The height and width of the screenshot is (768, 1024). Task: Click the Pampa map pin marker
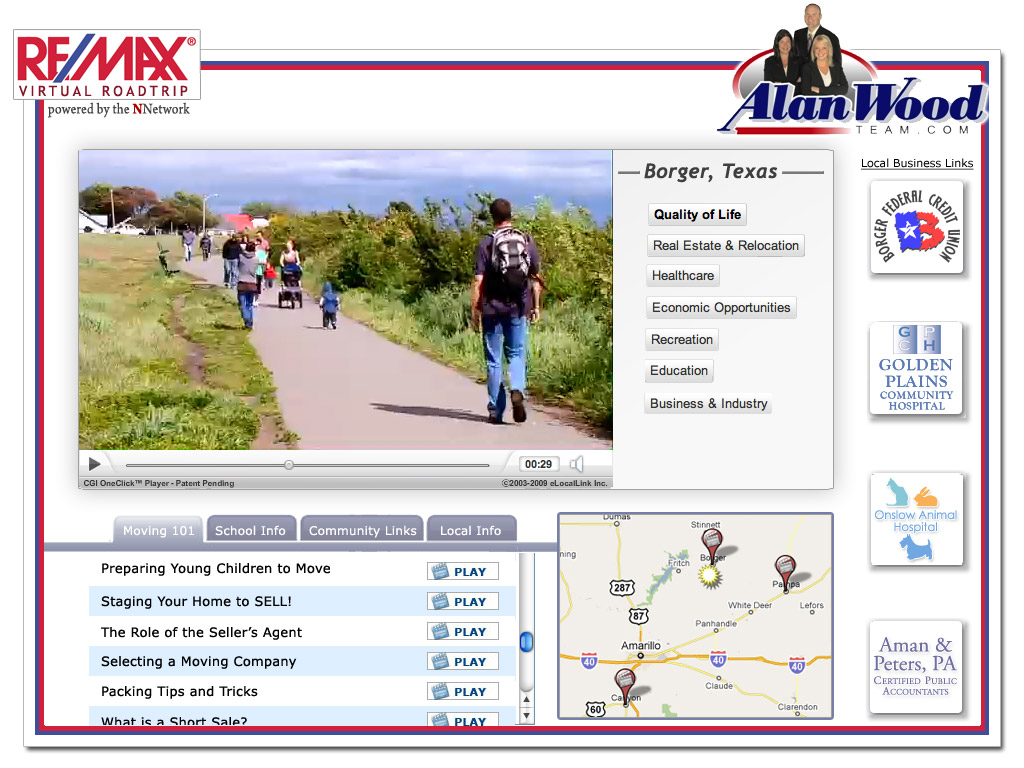(786, 570)
